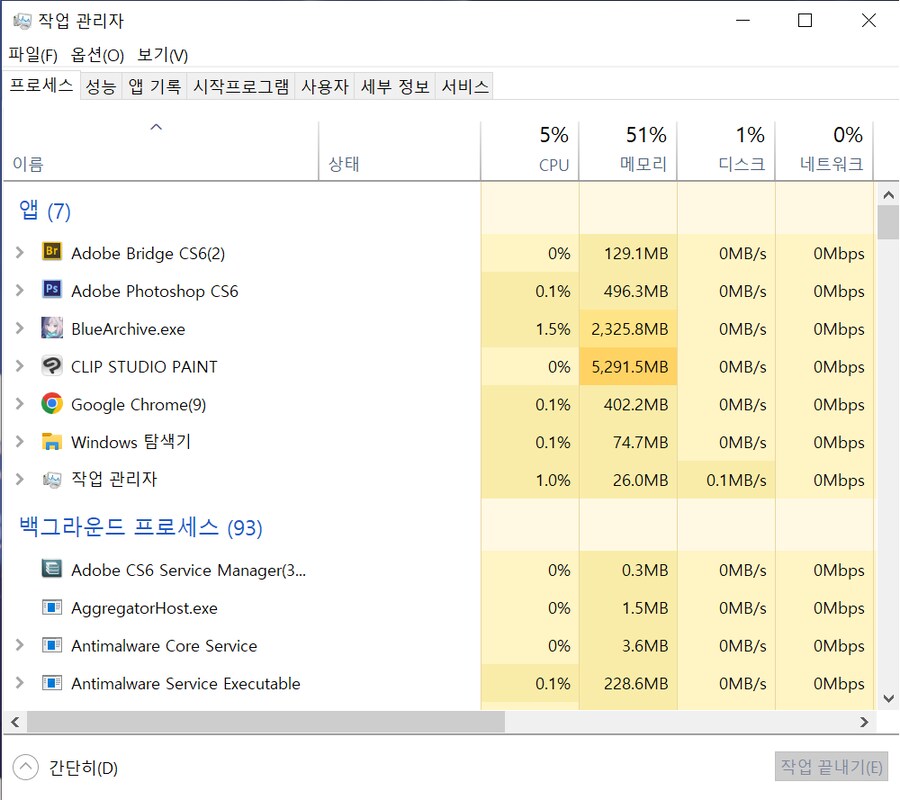Click the 작업 관리자 row icon
900x800 pixels.
coord(52,480)
